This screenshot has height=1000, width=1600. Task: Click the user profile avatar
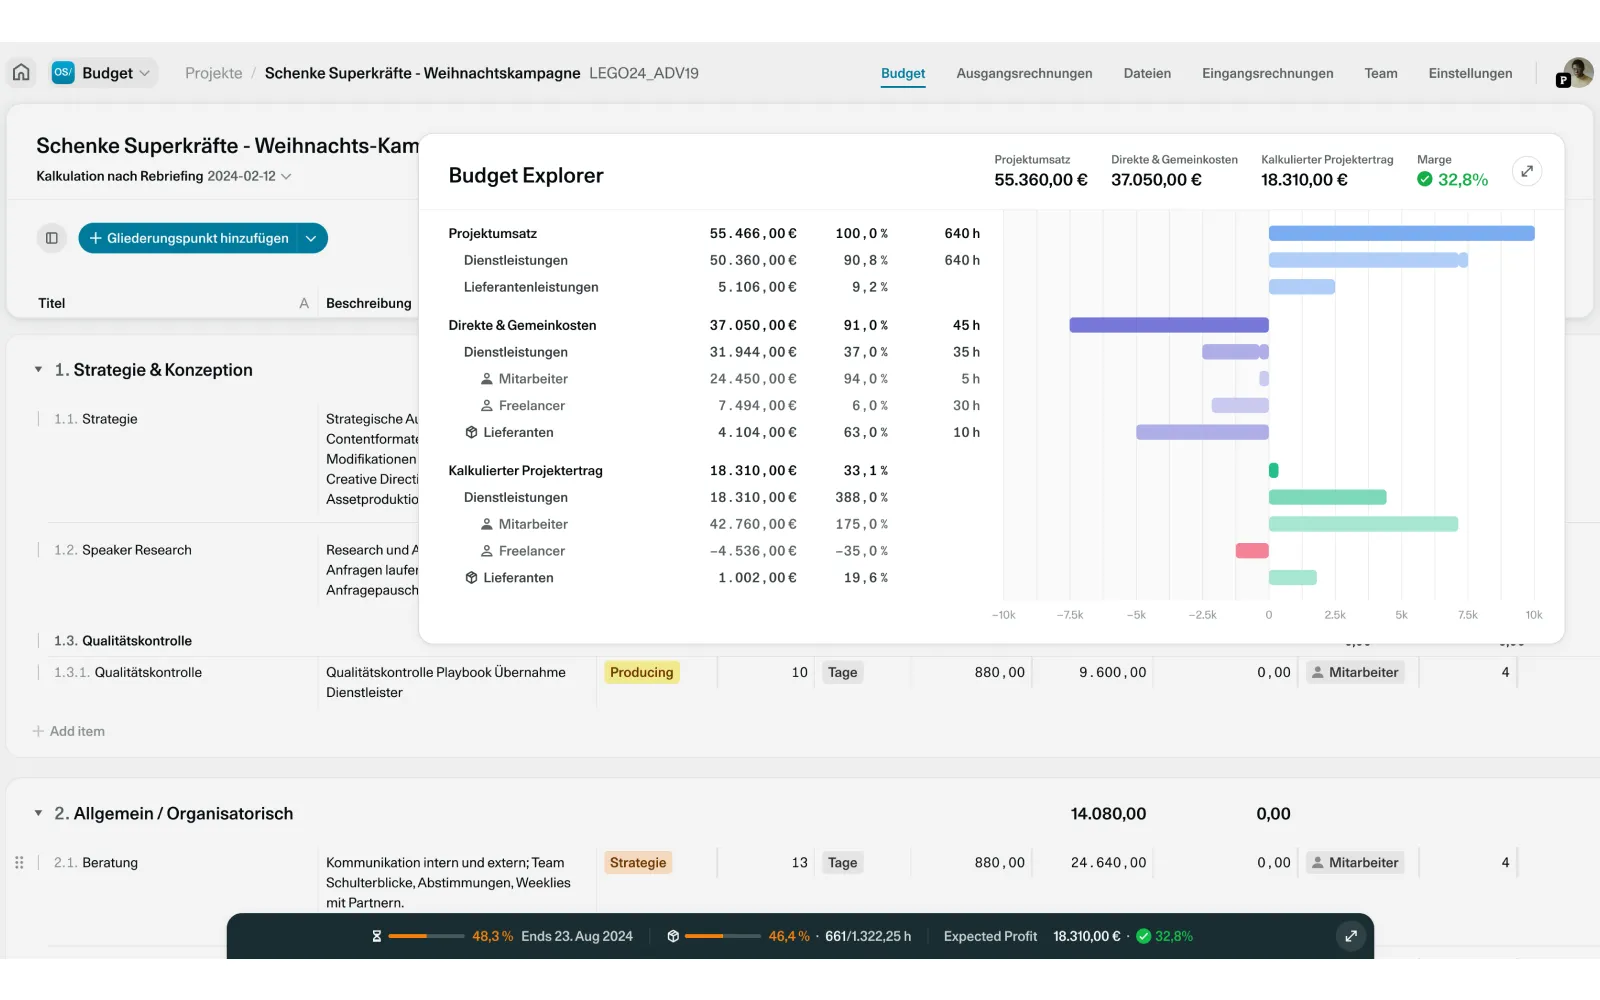coord(1577,73)
